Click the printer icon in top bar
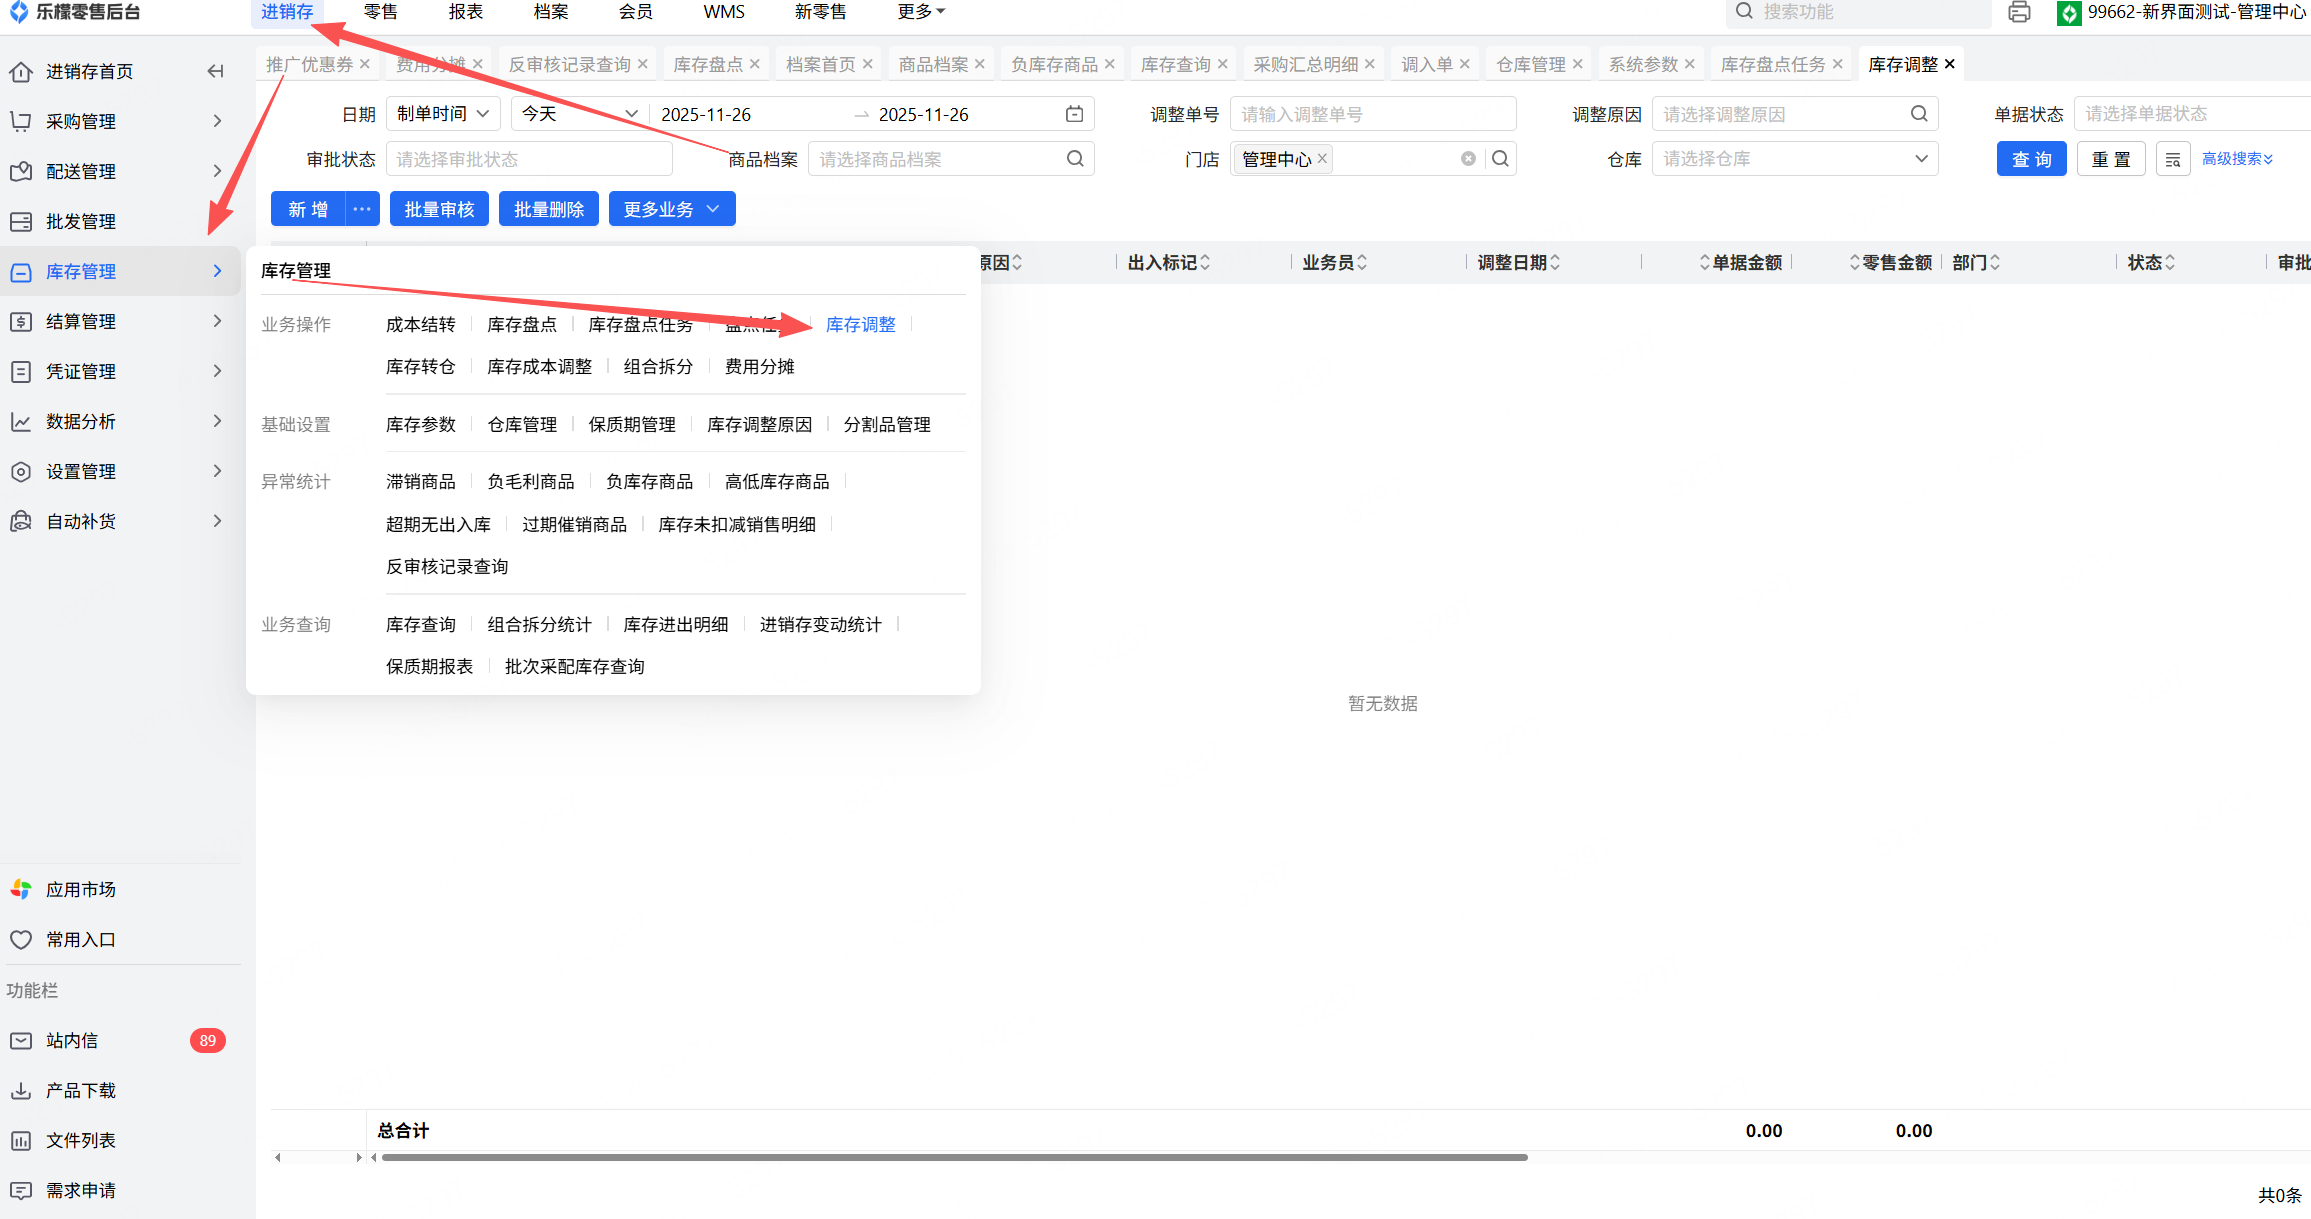Viewport: 2311px width, 1219px height. 2019,12
